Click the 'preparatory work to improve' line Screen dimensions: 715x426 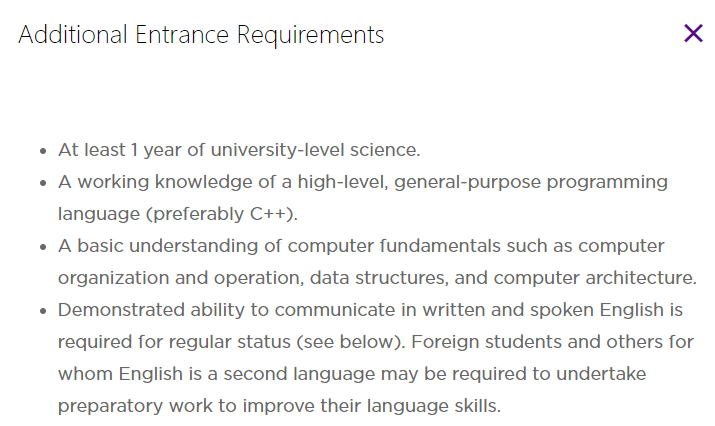(x=279, y=405)
